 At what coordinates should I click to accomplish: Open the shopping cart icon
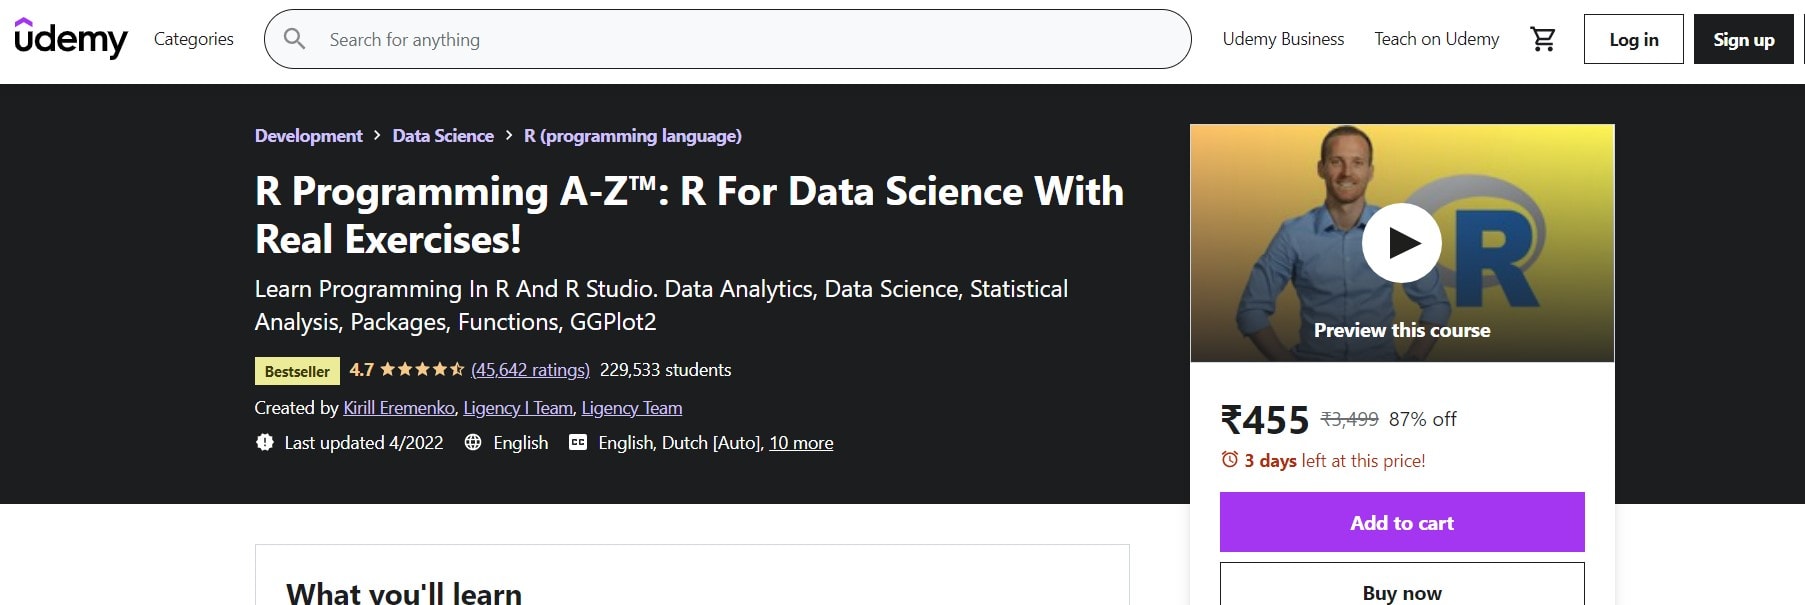pyautogui.click(x=1542, y=39)
